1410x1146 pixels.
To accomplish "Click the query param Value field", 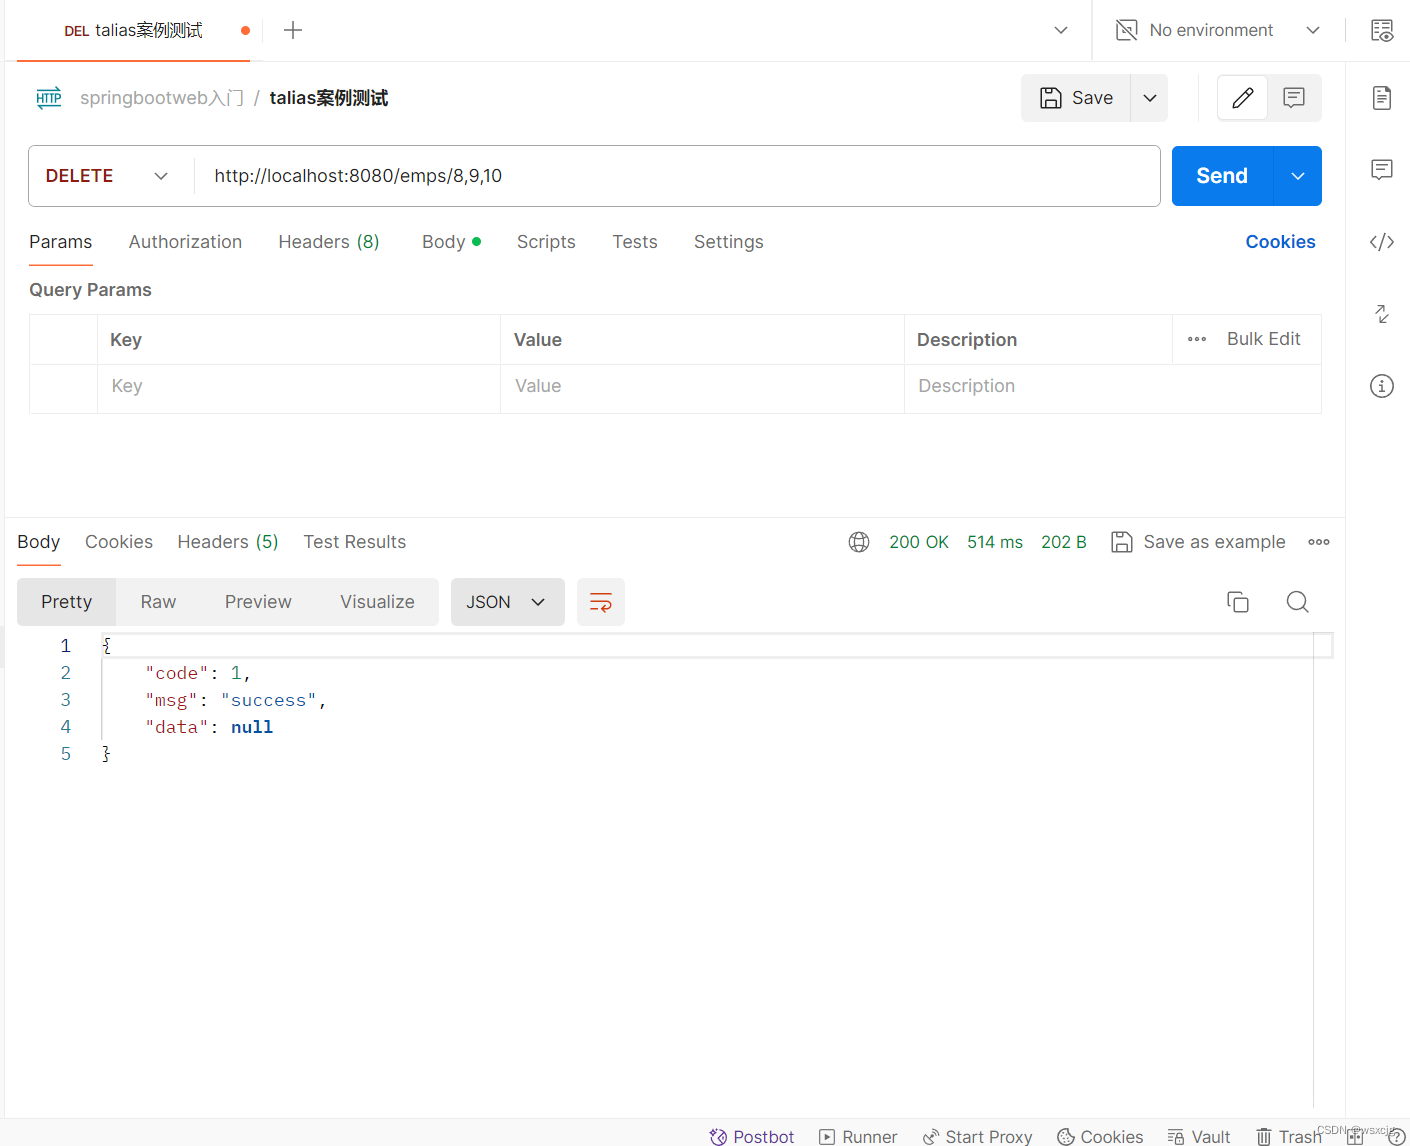I will pos(702,387).
